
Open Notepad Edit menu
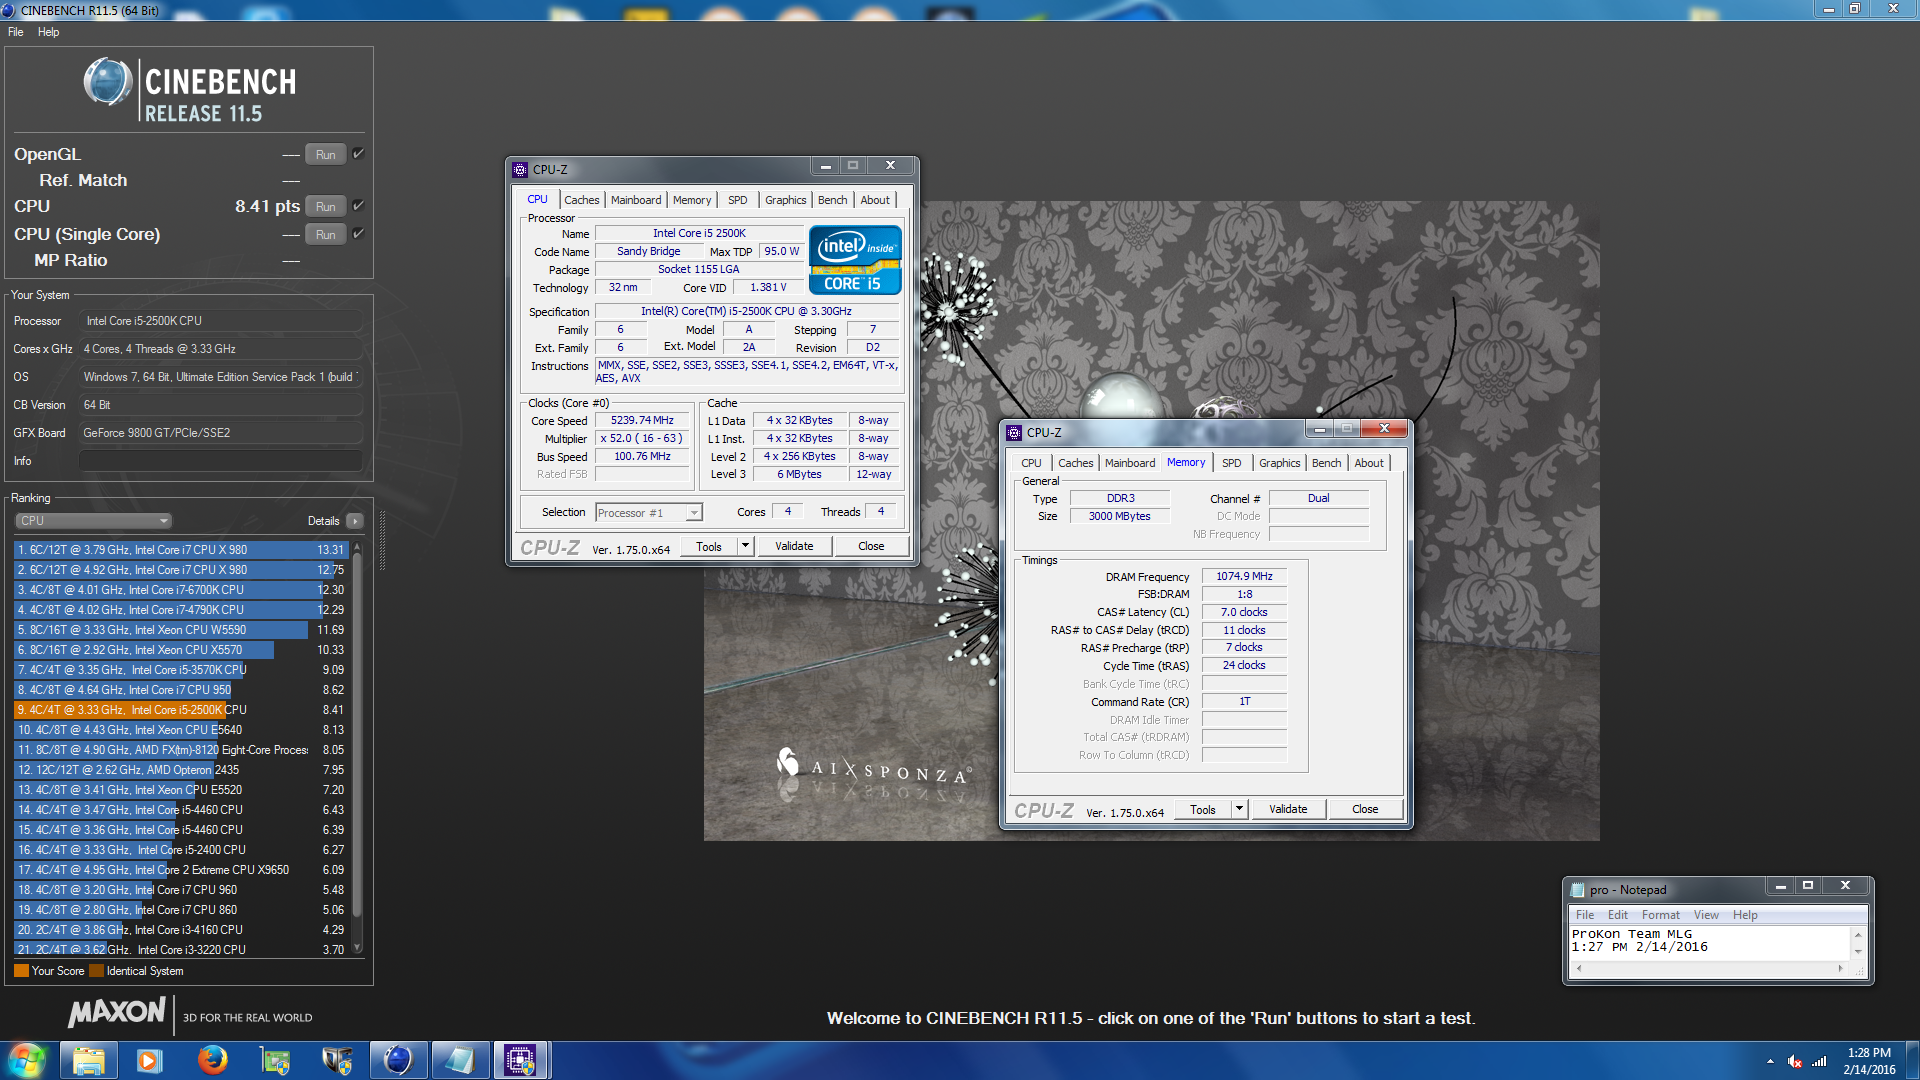[1618, 915]
